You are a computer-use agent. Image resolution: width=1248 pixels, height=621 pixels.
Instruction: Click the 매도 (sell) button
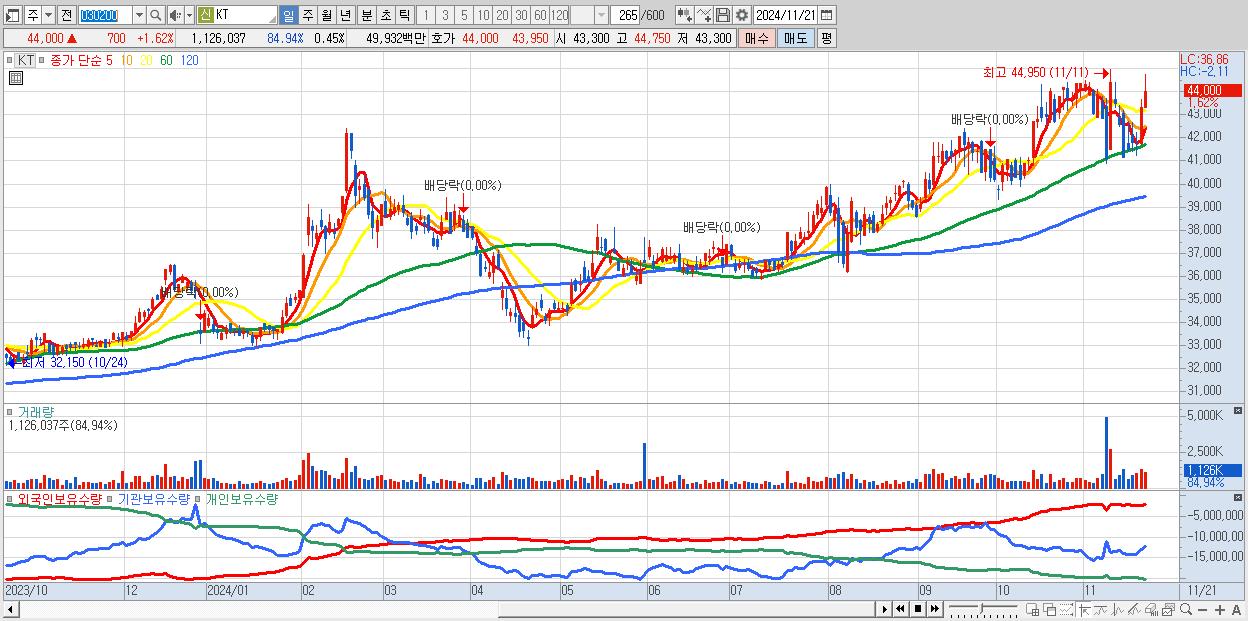(x=795, y=38)
